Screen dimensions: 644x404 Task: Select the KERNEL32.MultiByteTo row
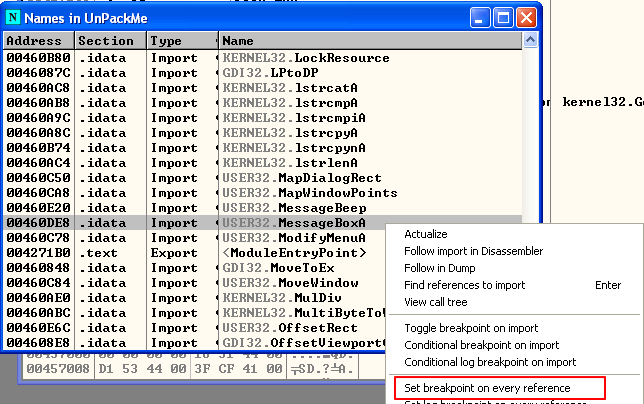(195, 312)
